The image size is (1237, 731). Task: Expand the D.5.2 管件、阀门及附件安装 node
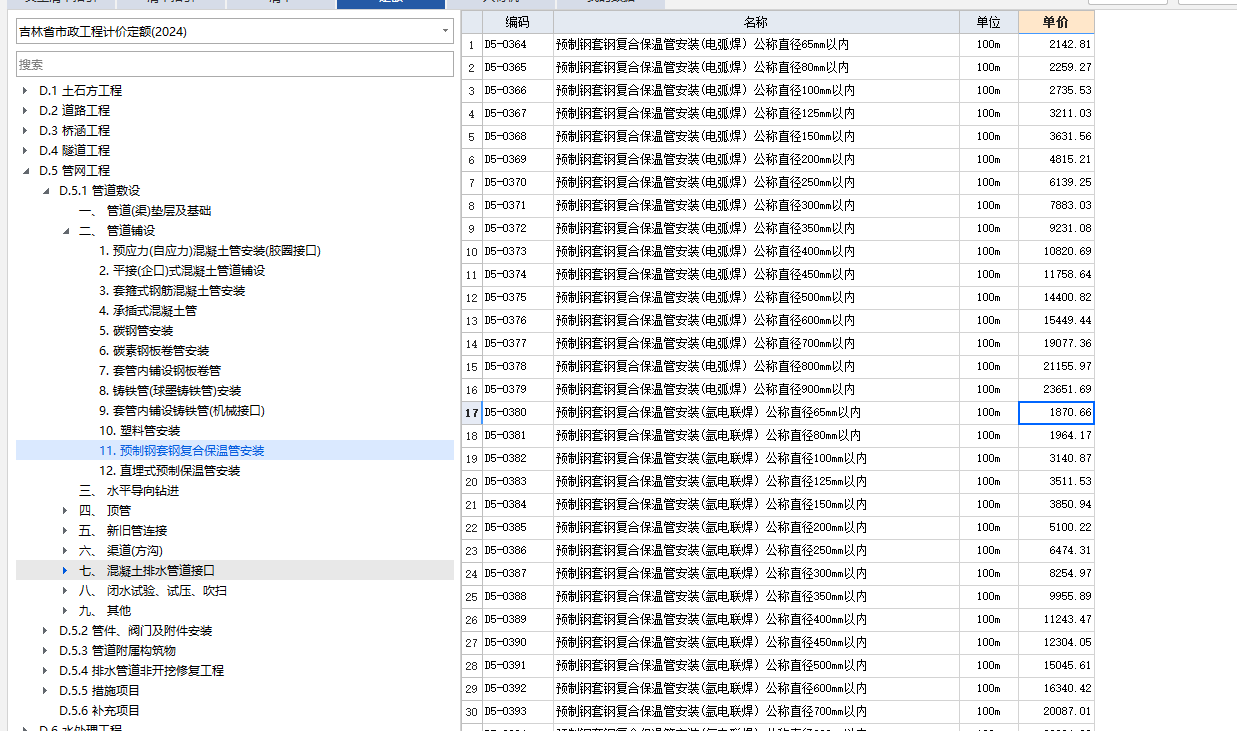(x=45, y=631)
